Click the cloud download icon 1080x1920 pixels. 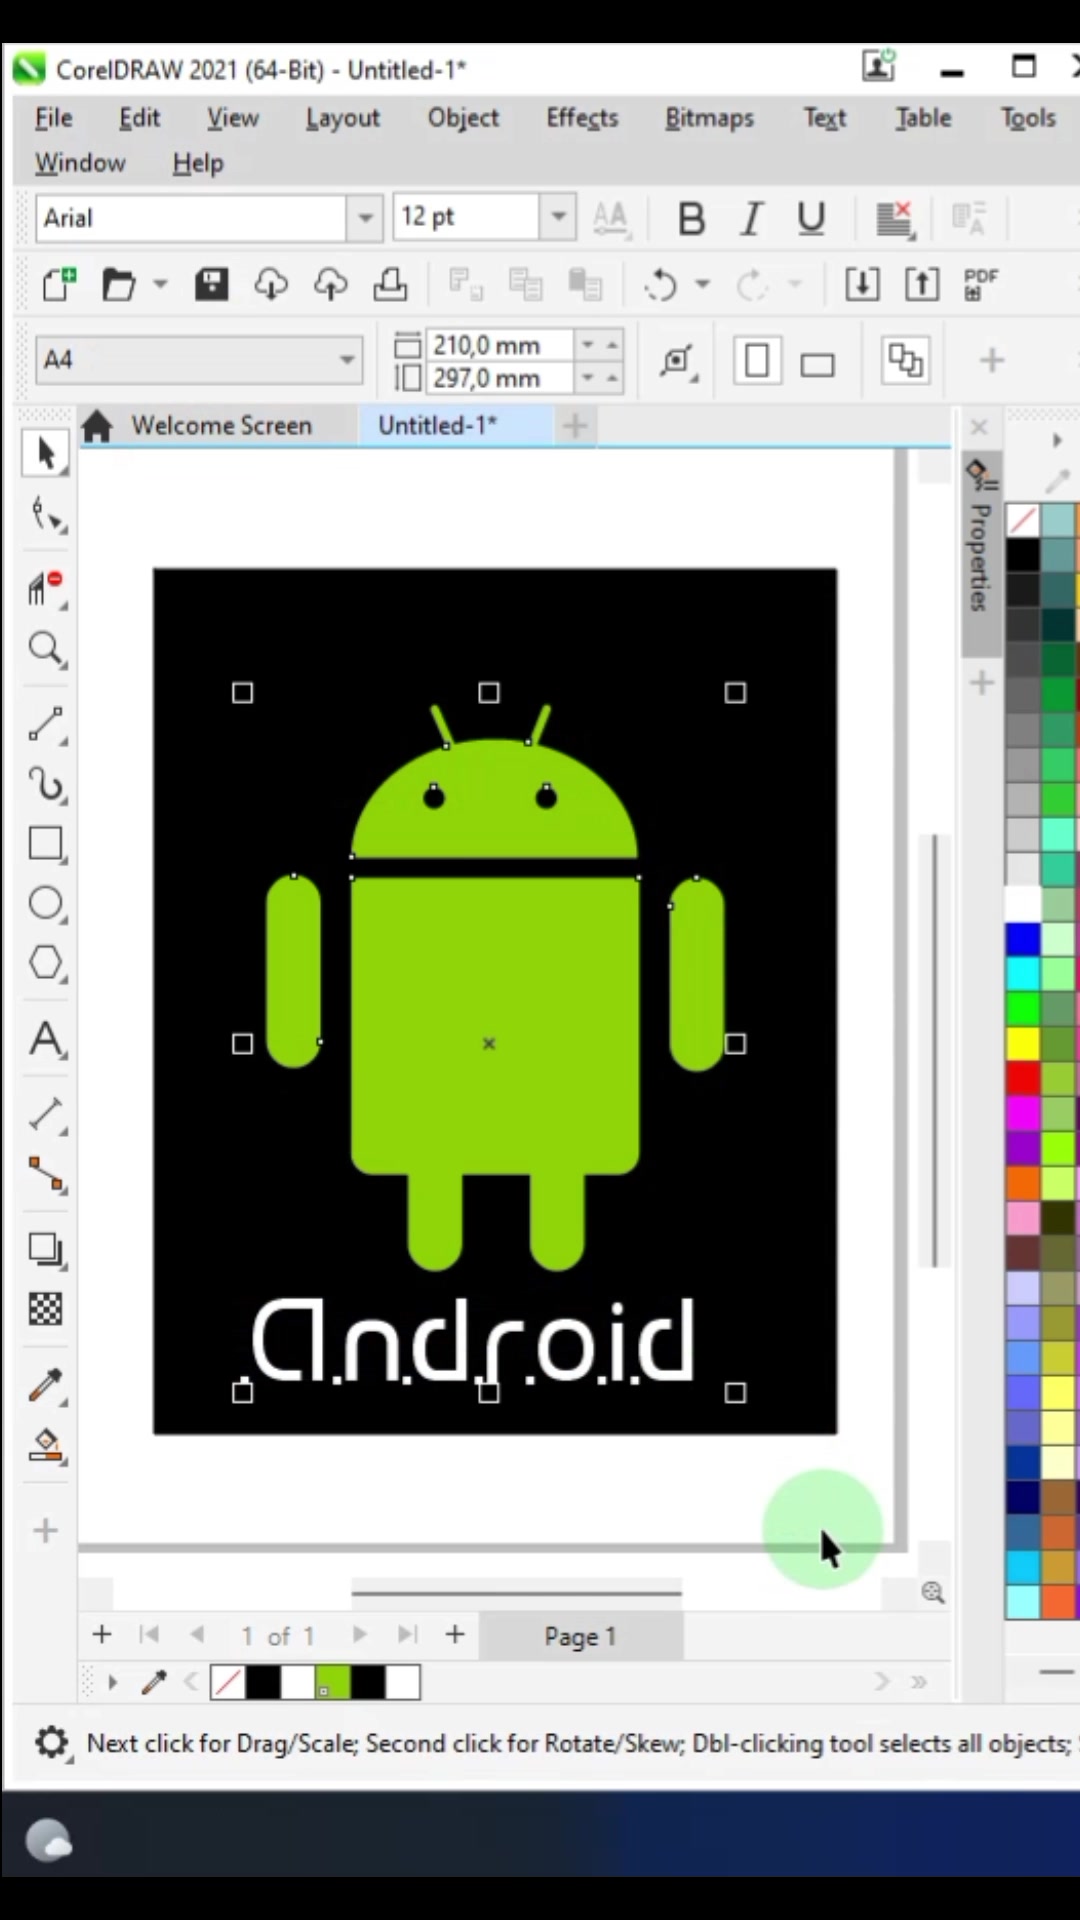[x=271, y=285]
